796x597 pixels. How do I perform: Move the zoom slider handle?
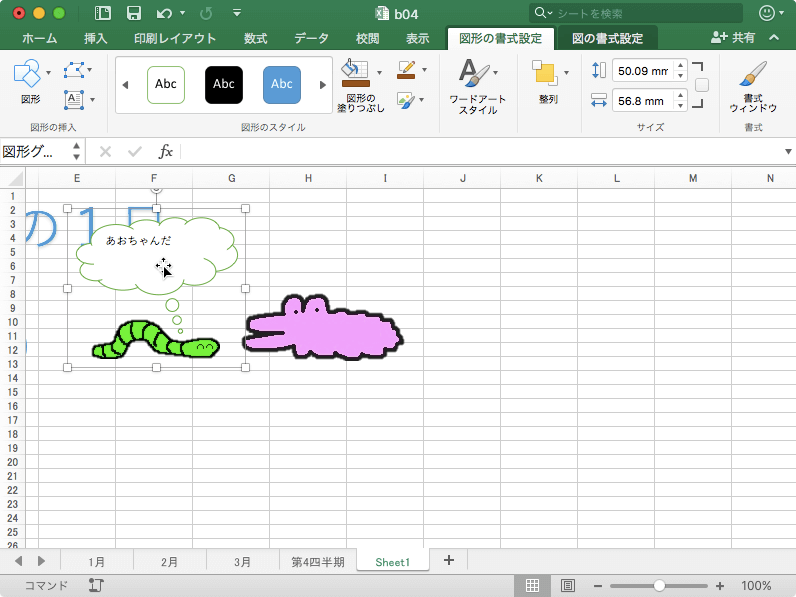[659, 586]
